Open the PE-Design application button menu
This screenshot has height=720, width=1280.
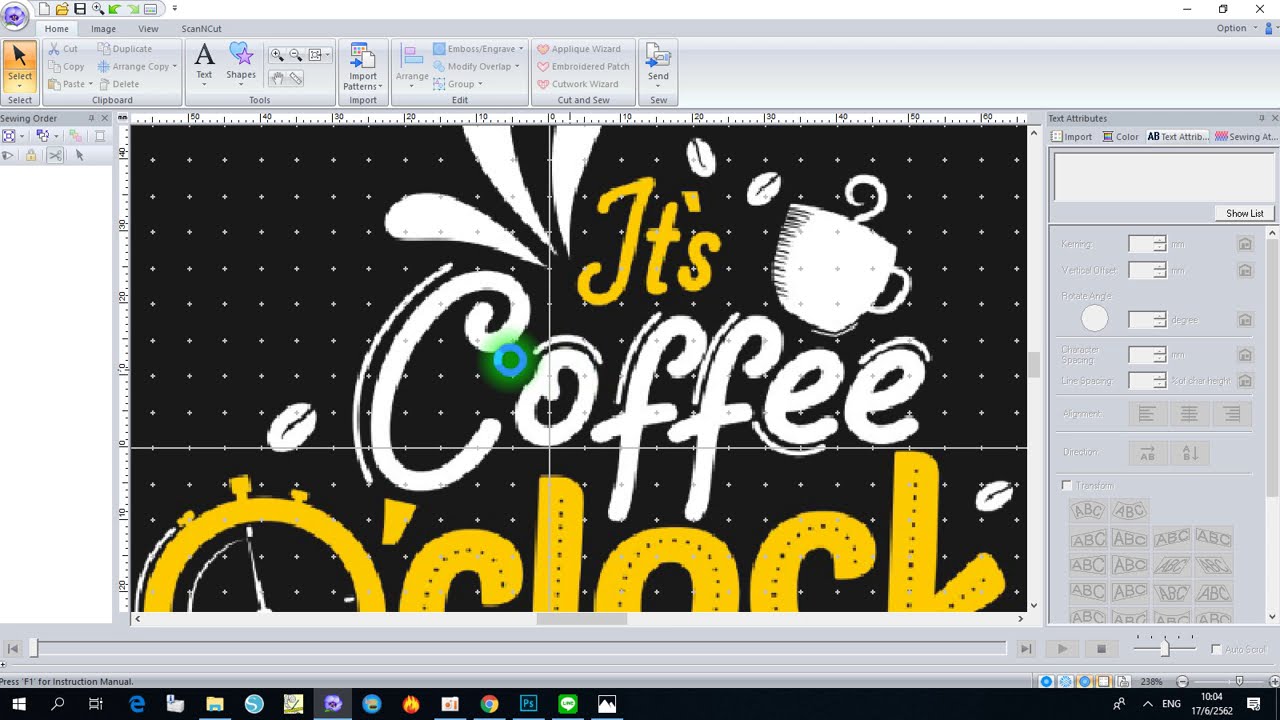[14, 14]
